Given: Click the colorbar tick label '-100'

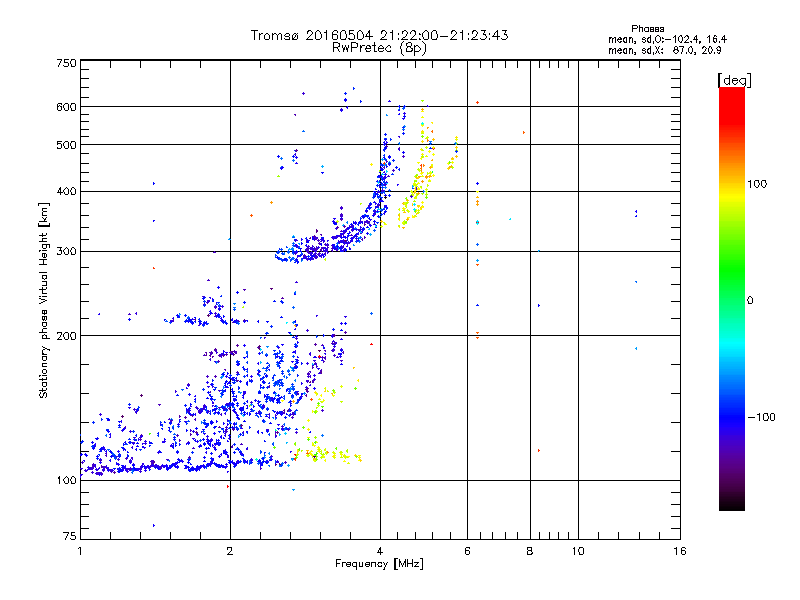Looking at the screenshot, I should click(761, 417).
